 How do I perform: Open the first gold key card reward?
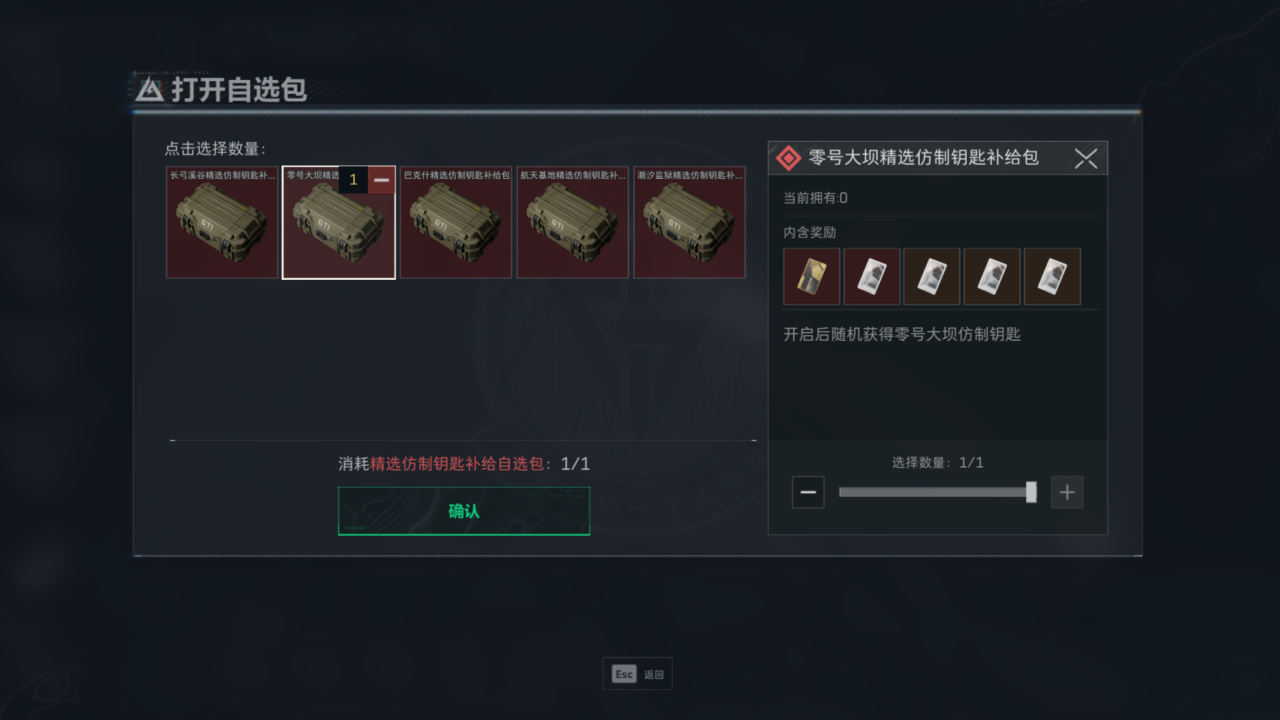pyautogui.click(x=812, y=276)
